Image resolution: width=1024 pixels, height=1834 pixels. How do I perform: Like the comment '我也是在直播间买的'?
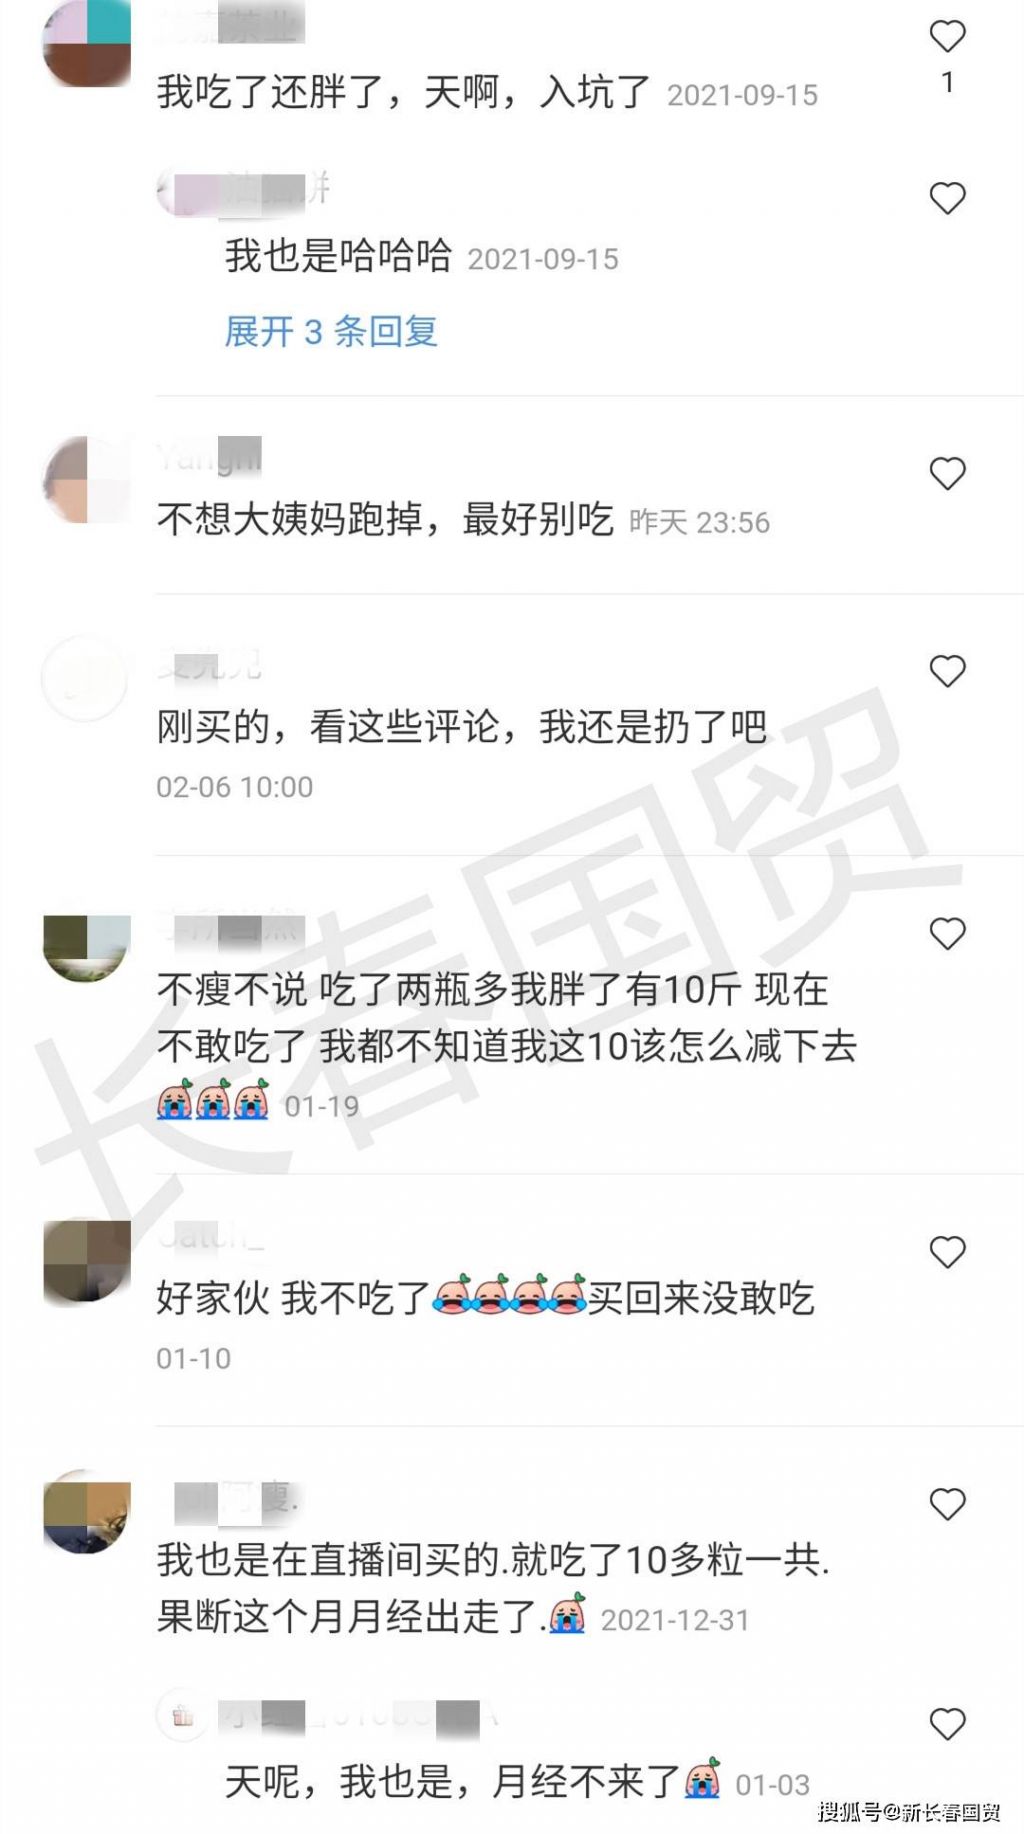tap(947, 1504)
